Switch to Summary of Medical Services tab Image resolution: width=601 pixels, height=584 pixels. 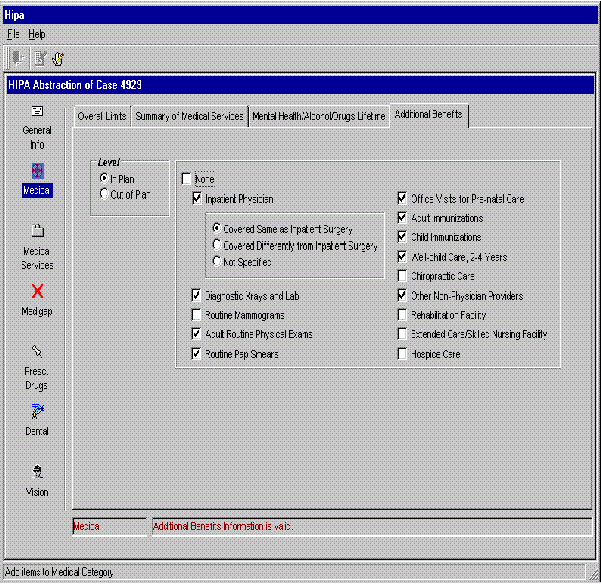click(x=189, y=116)
